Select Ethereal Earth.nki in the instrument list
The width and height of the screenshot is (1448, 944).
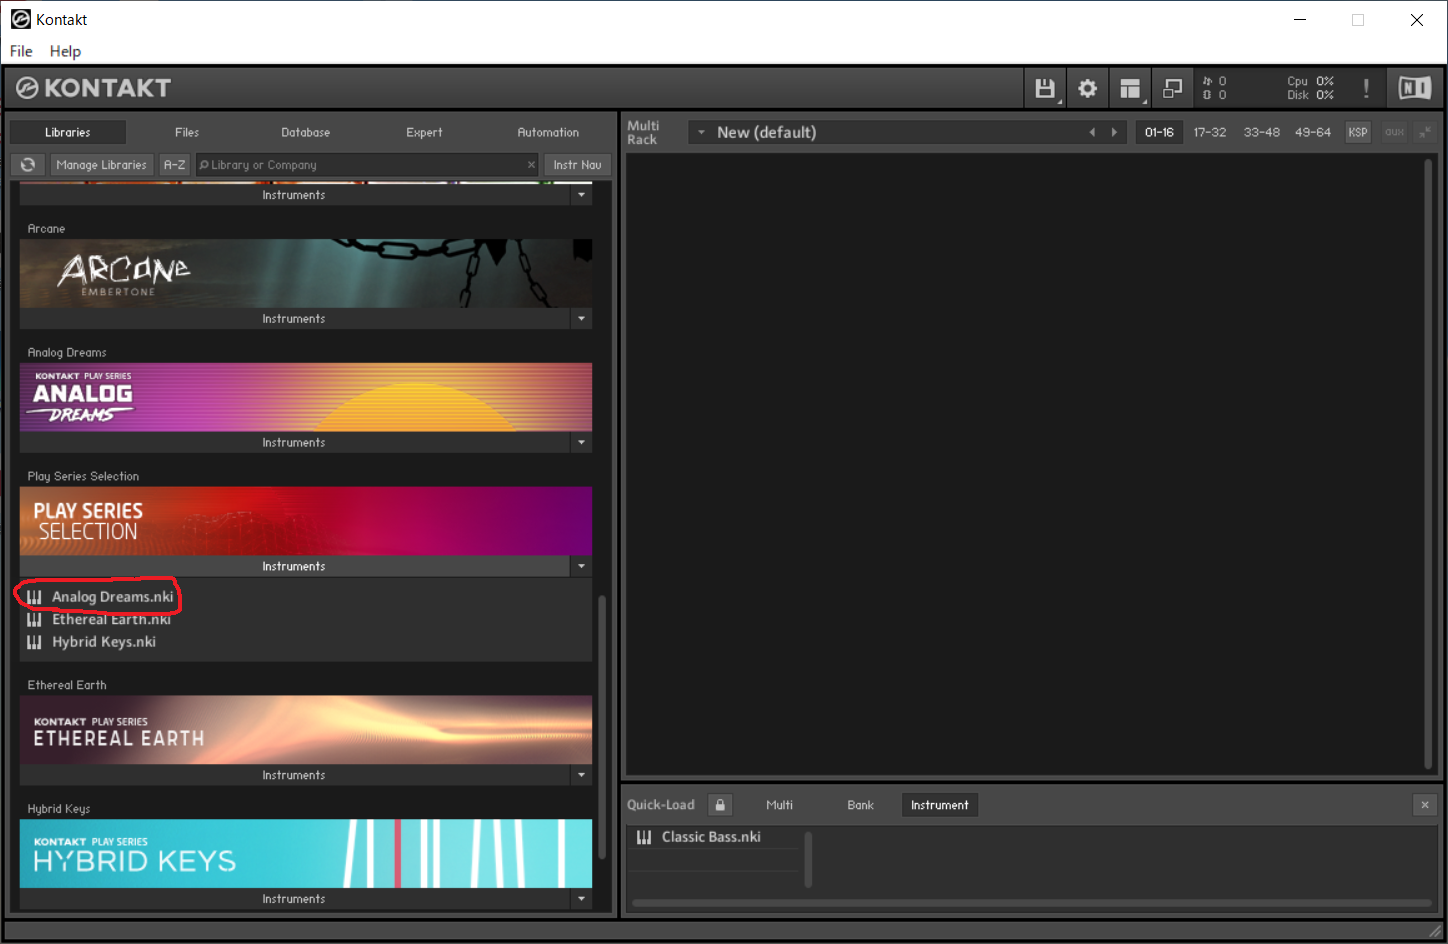coord(112,620)
